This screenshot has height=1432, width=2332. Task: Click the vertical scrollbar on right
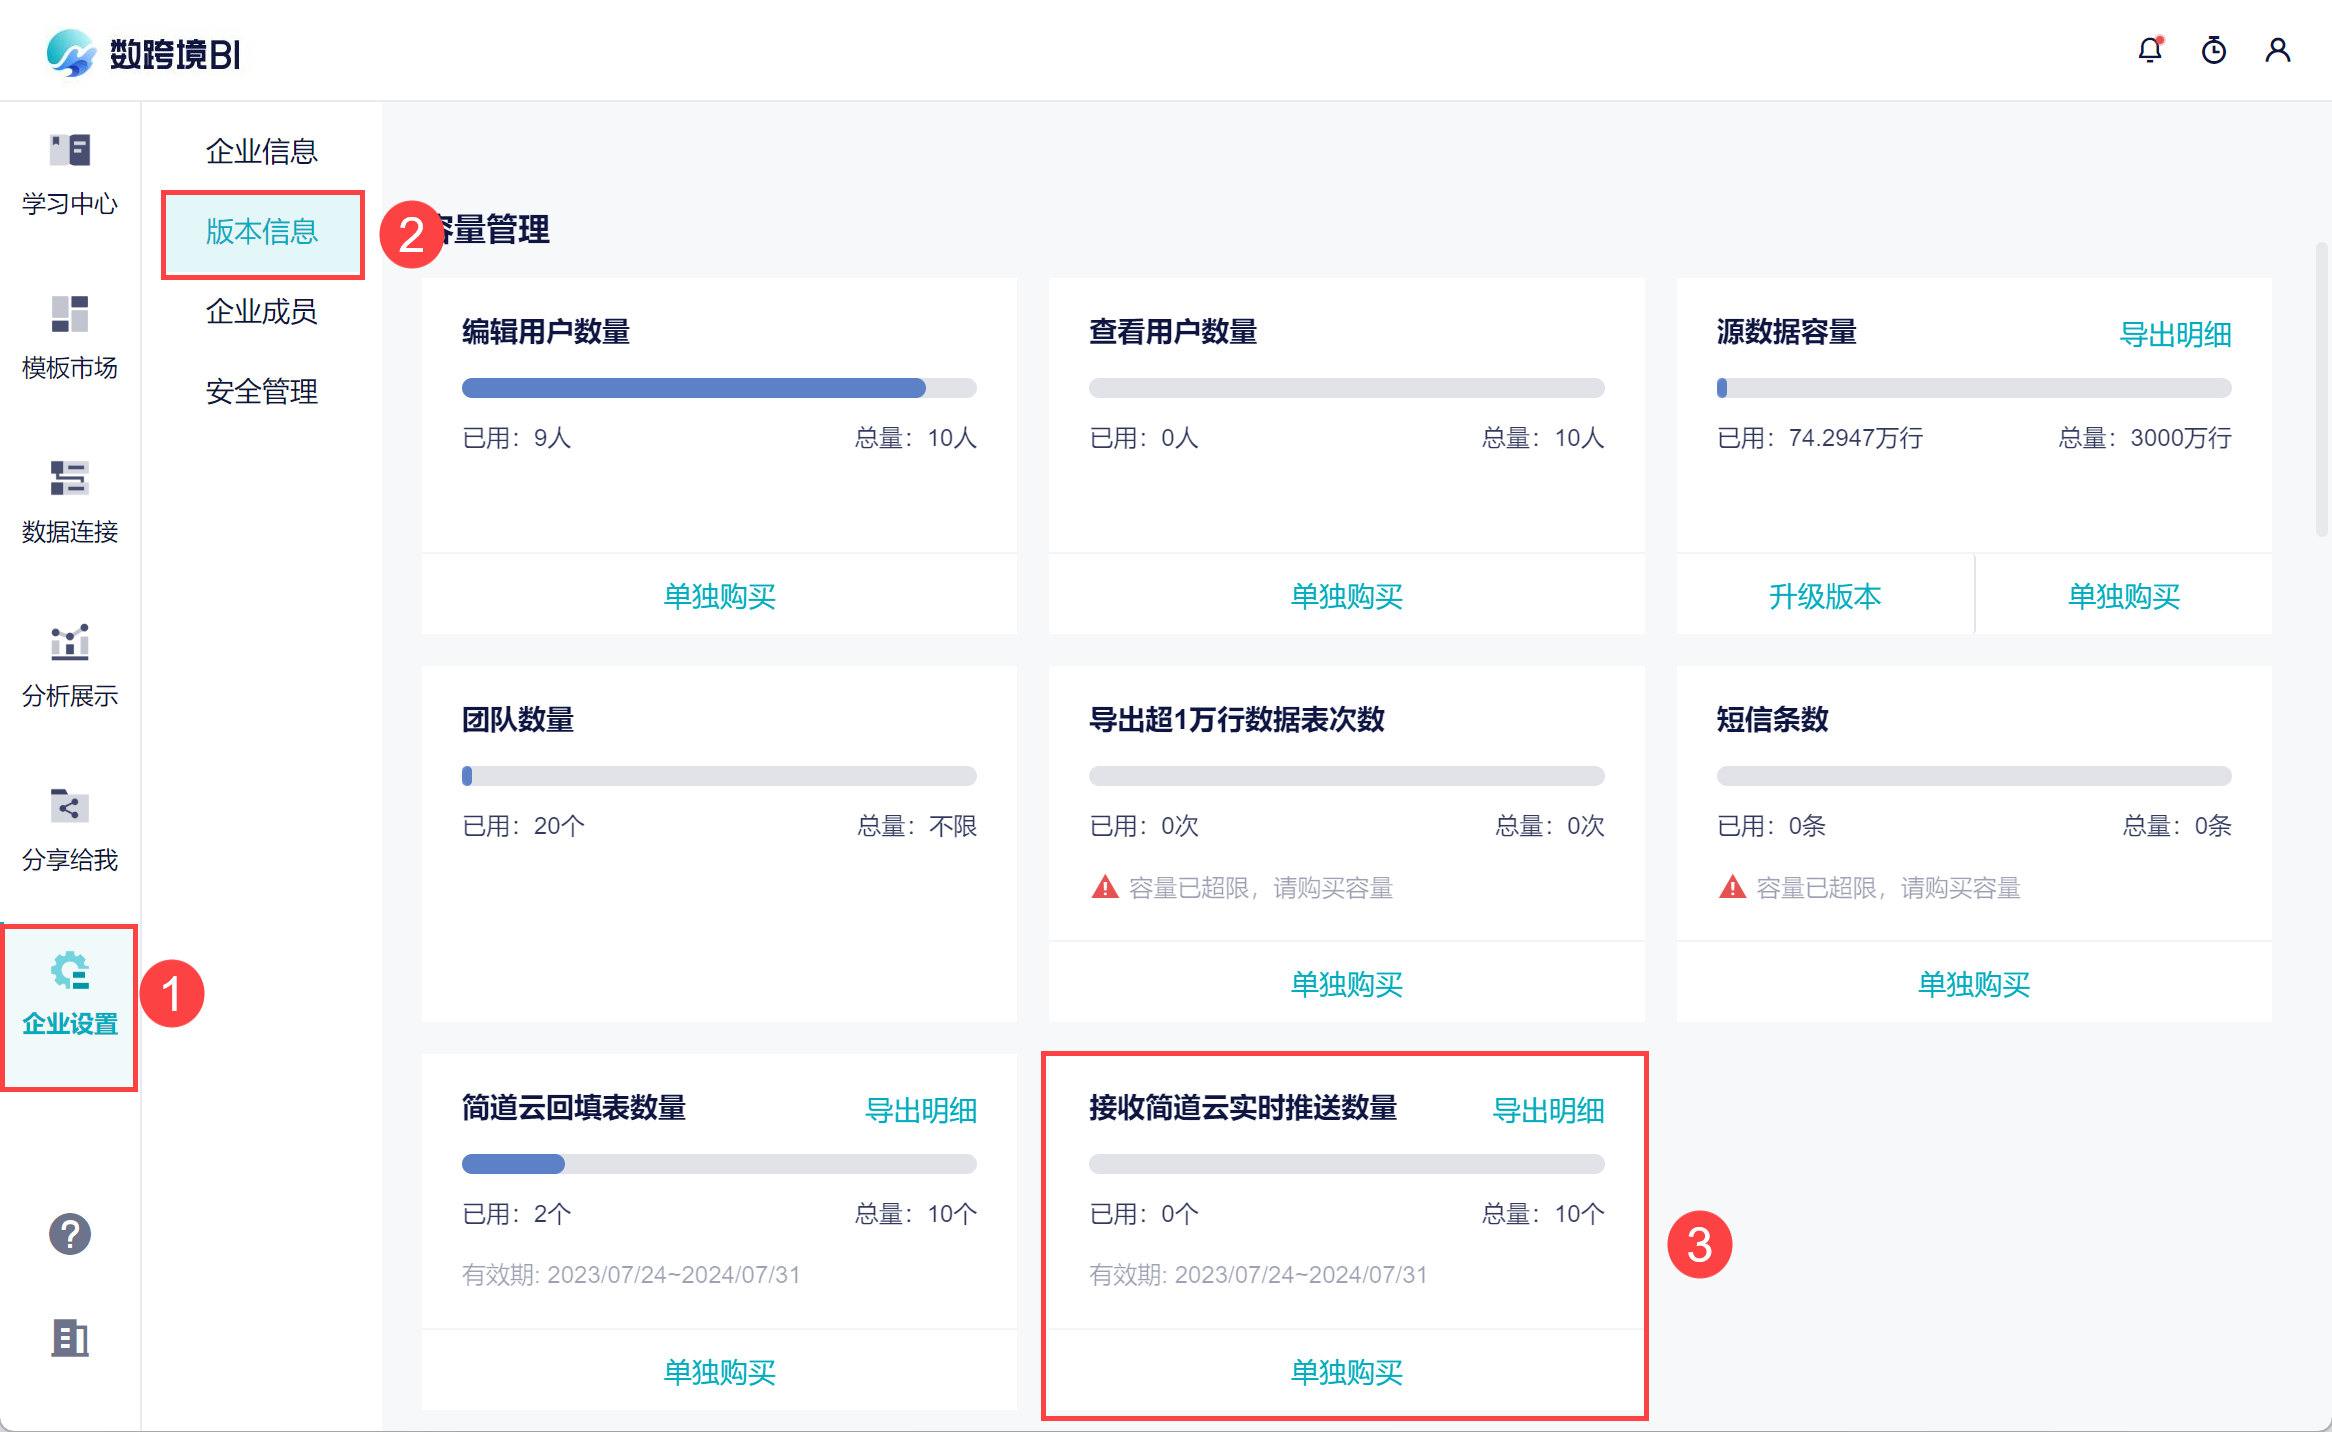pyautogui.click(x=2322, y=390)
